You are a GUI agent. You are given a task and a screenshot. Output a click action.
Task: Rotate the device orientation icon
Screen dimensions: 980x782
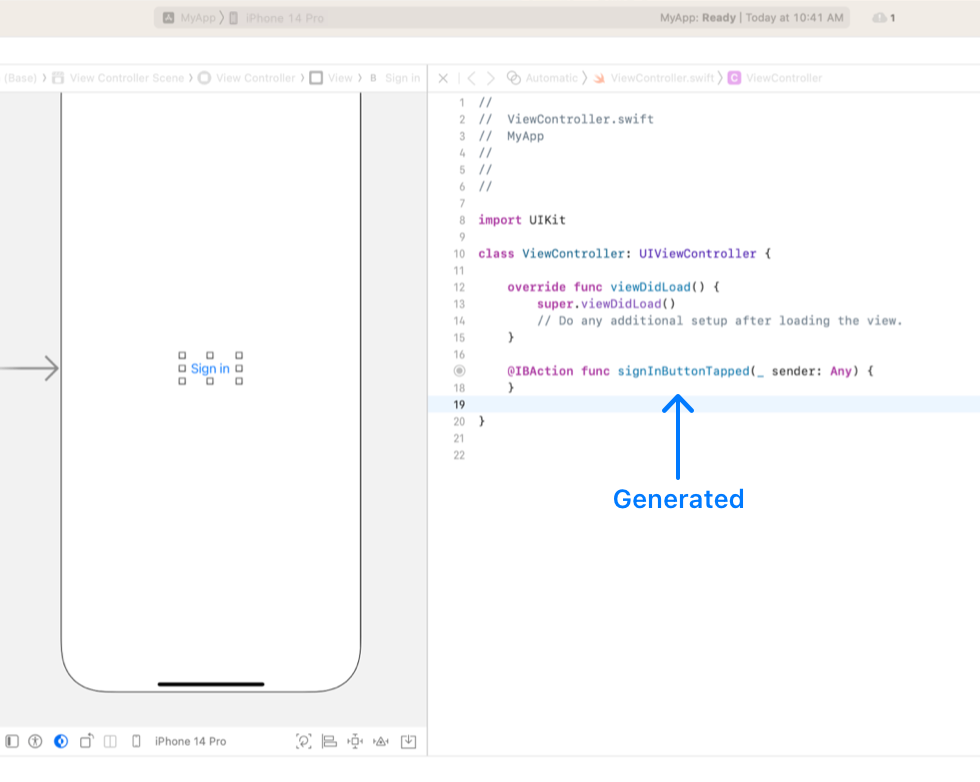point(88,741)
